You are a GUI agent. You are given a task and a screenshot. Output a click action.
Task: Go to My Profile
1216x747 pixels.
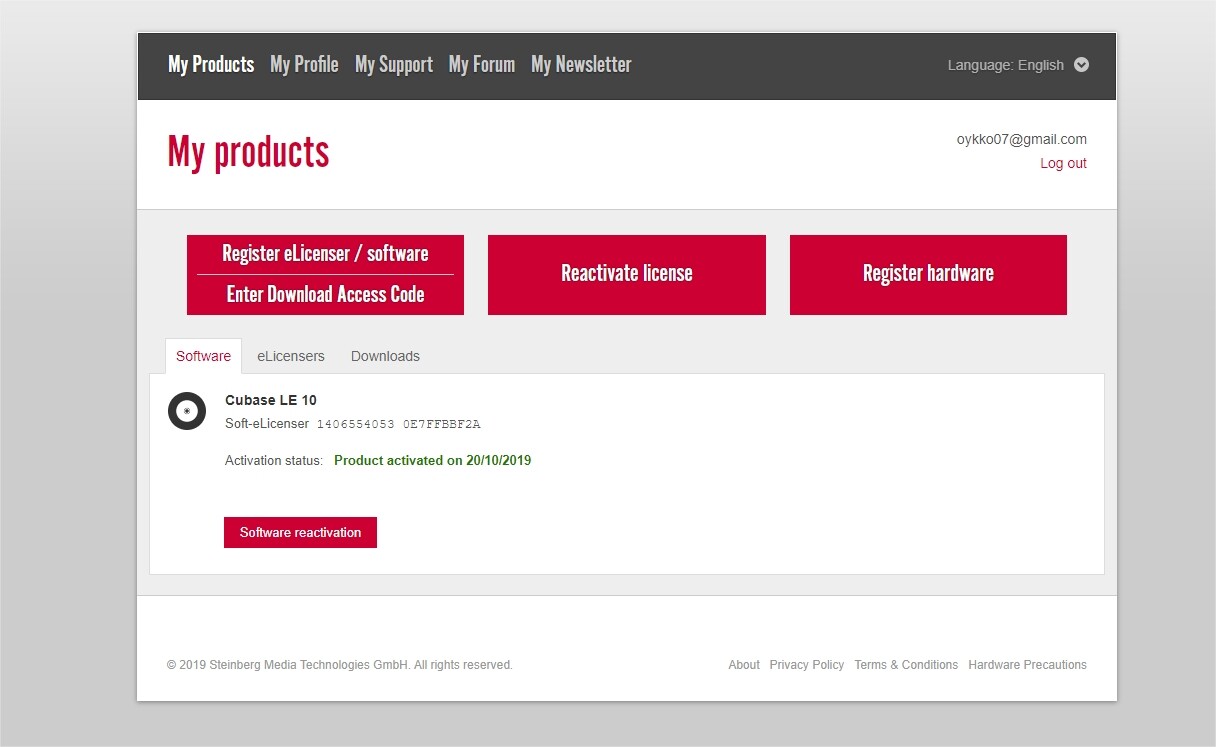[304, 65]
